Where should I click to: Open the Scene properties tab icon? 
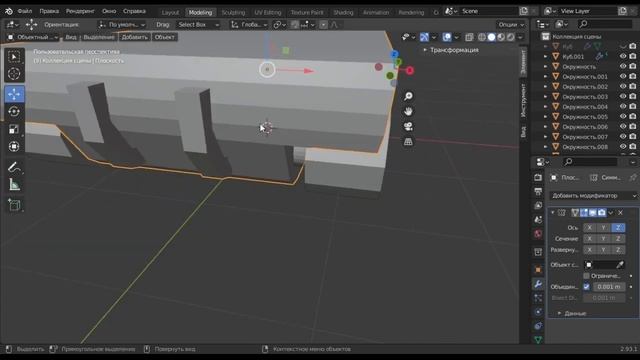coord(538,220)
